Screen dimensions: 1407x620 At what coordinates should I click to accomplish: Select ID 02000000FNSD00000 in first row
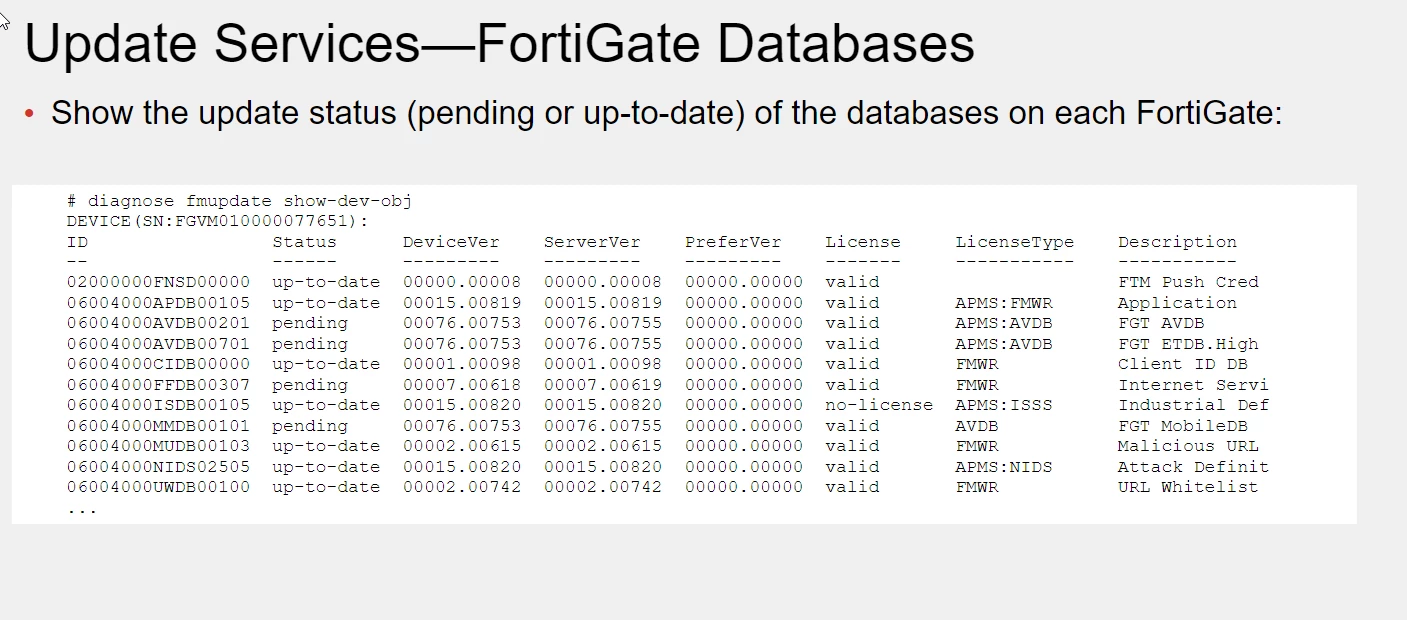[158, 282]
